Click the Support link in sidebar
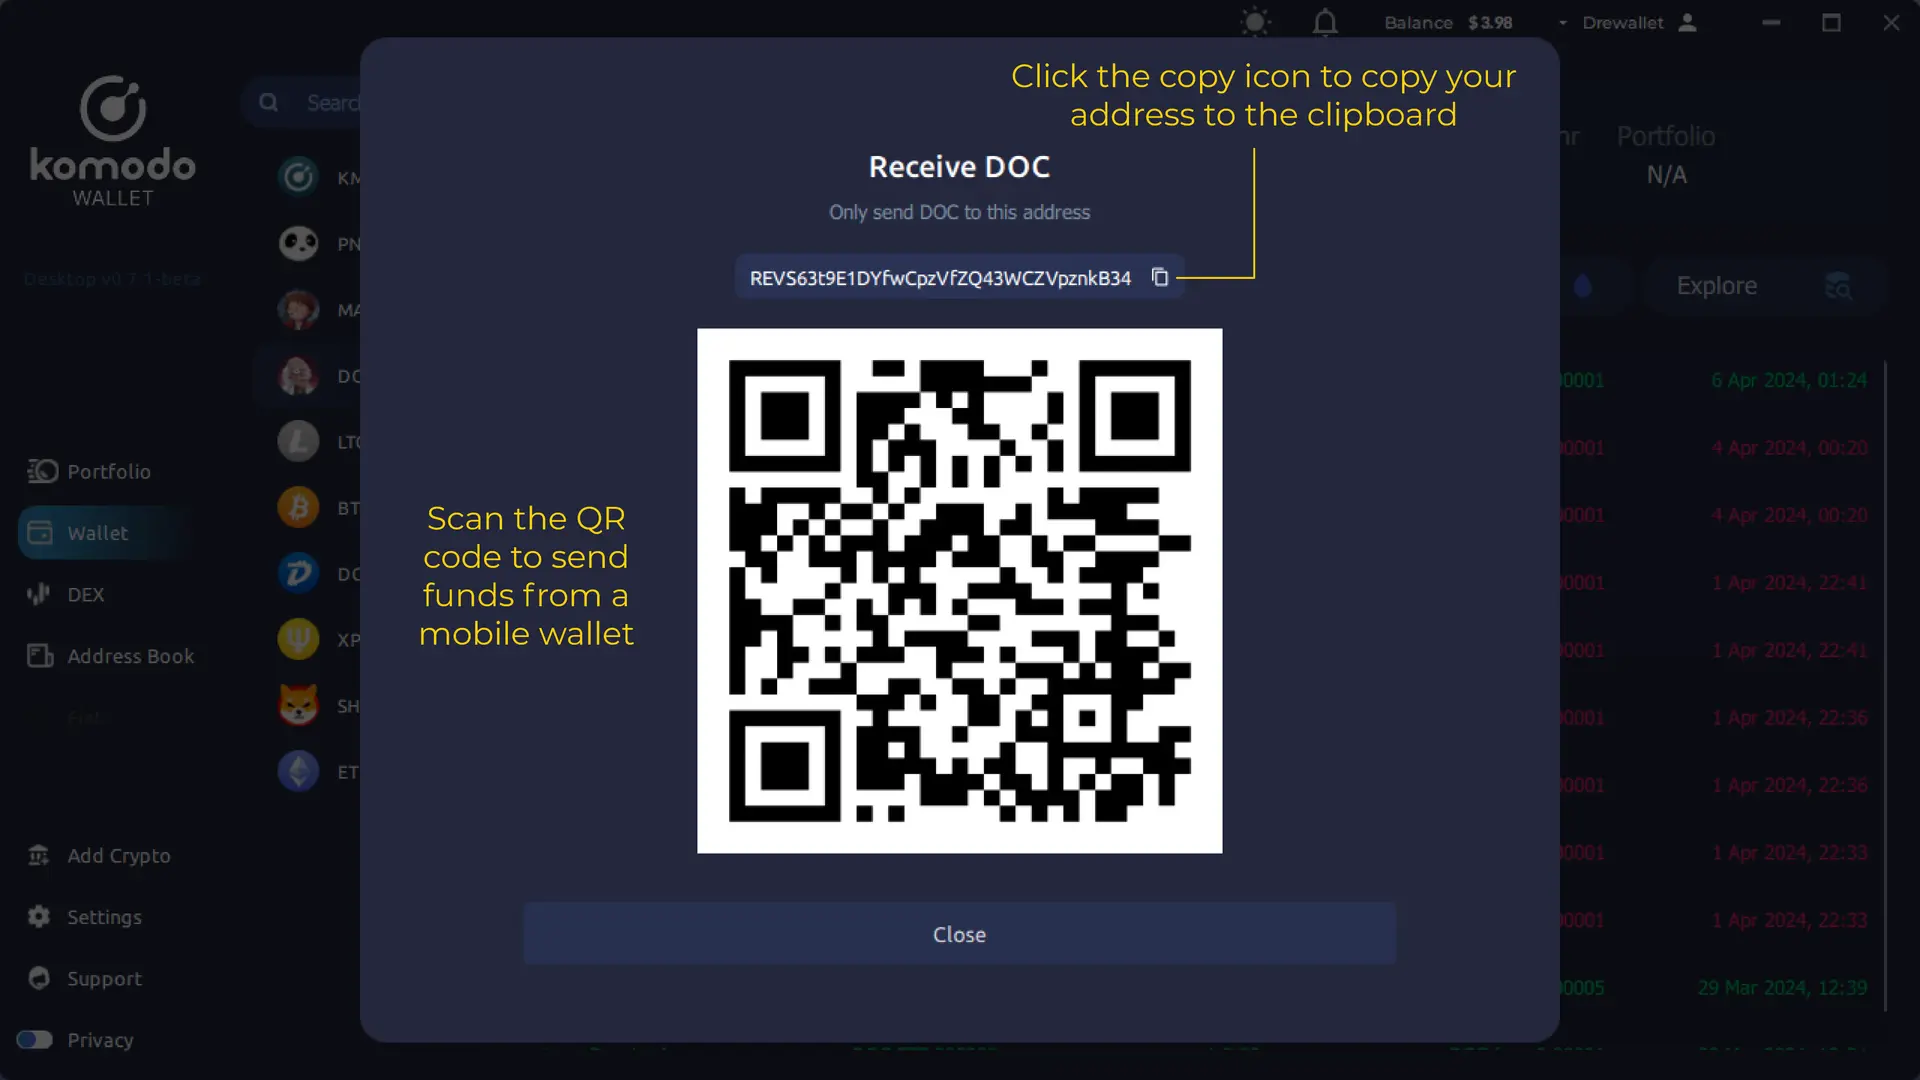The width and height of the screenshot is (1920, 1080). click(x=103, y=977)
